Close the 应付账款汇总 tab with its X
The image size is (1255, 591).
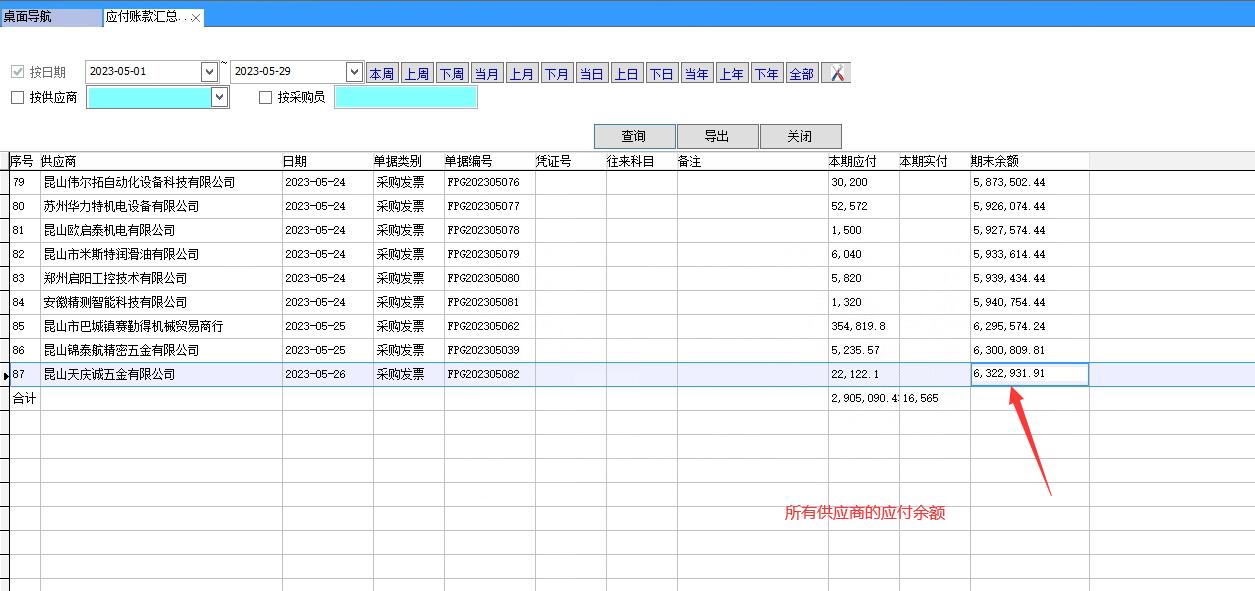tap(196, 19)
